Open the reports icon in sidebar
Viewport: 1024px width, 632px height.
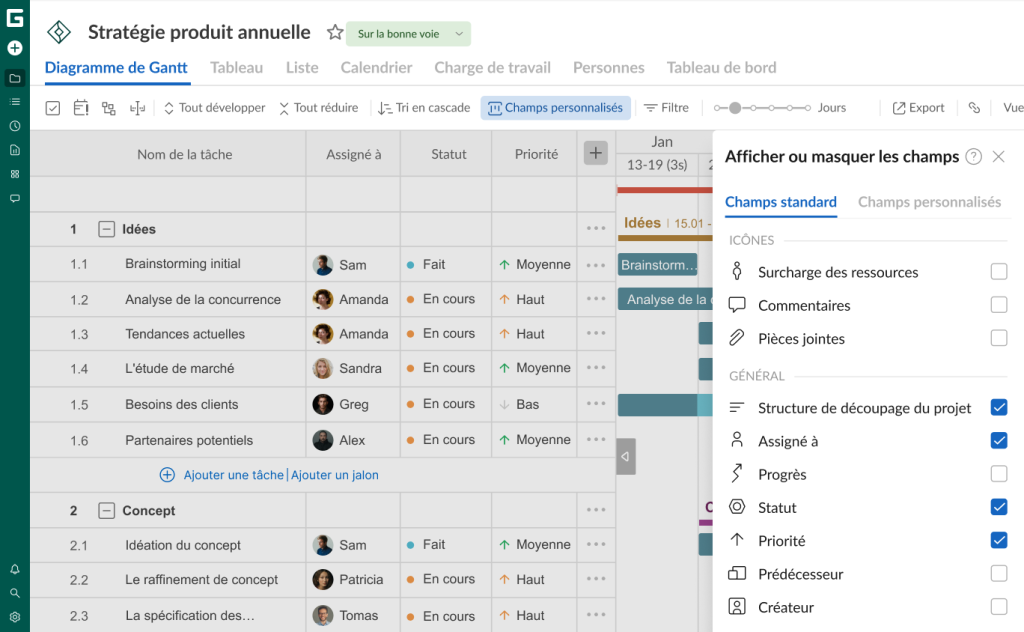[x=14, y=150]
